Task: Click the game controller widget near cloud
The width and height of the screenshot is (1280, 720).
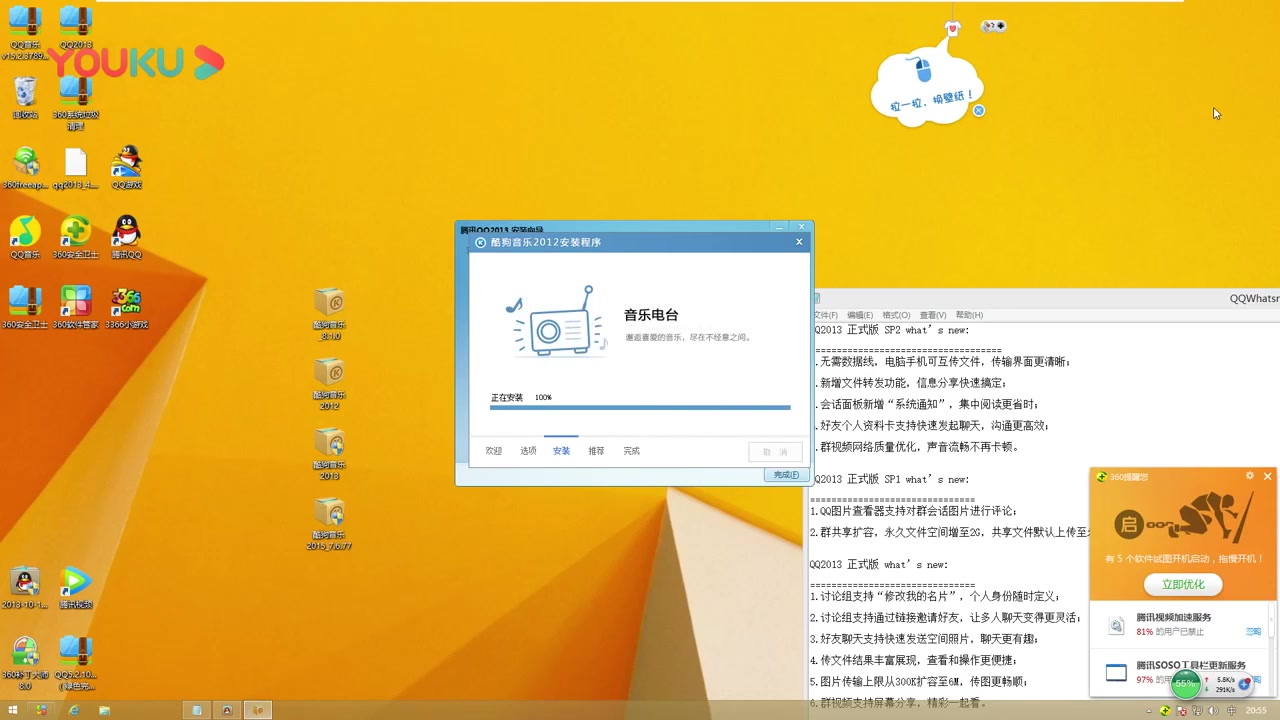Action: coord(993,26)
